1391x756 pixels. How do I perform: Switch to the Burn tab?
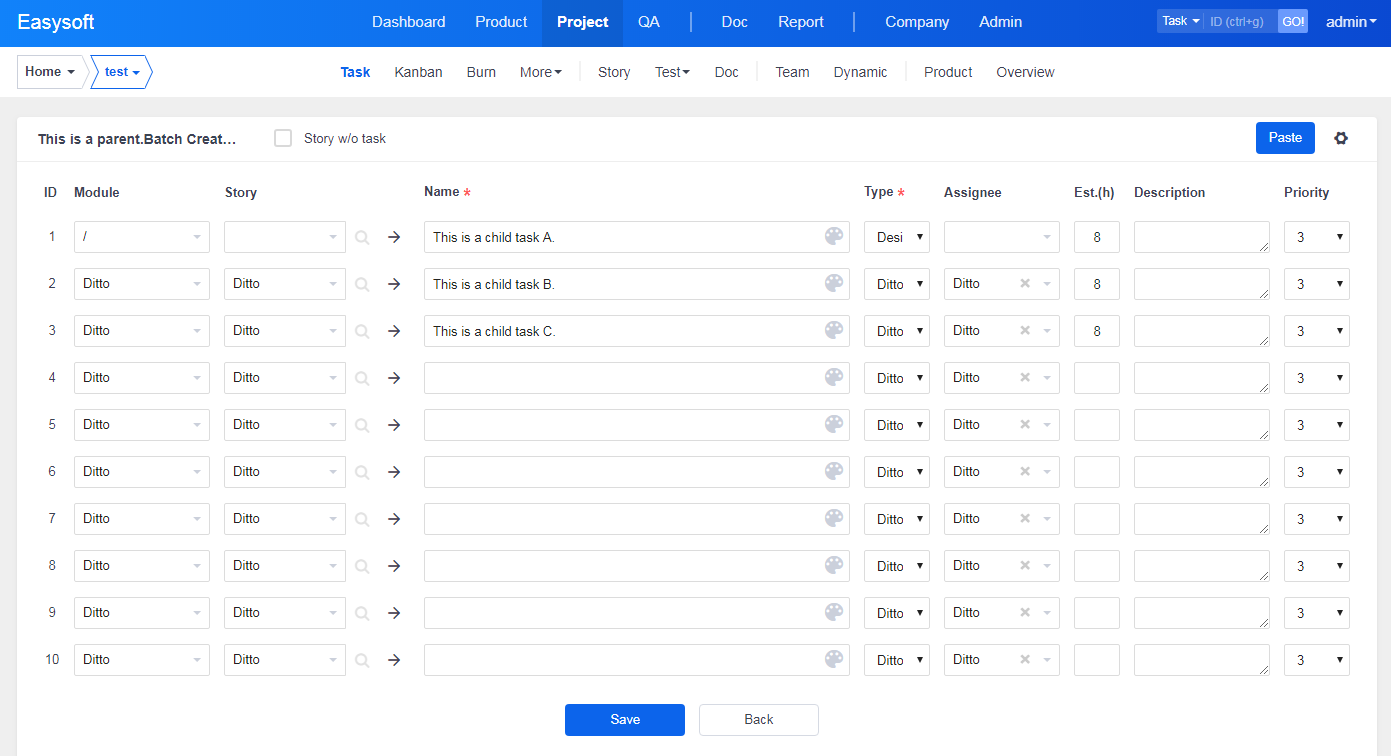481,72
